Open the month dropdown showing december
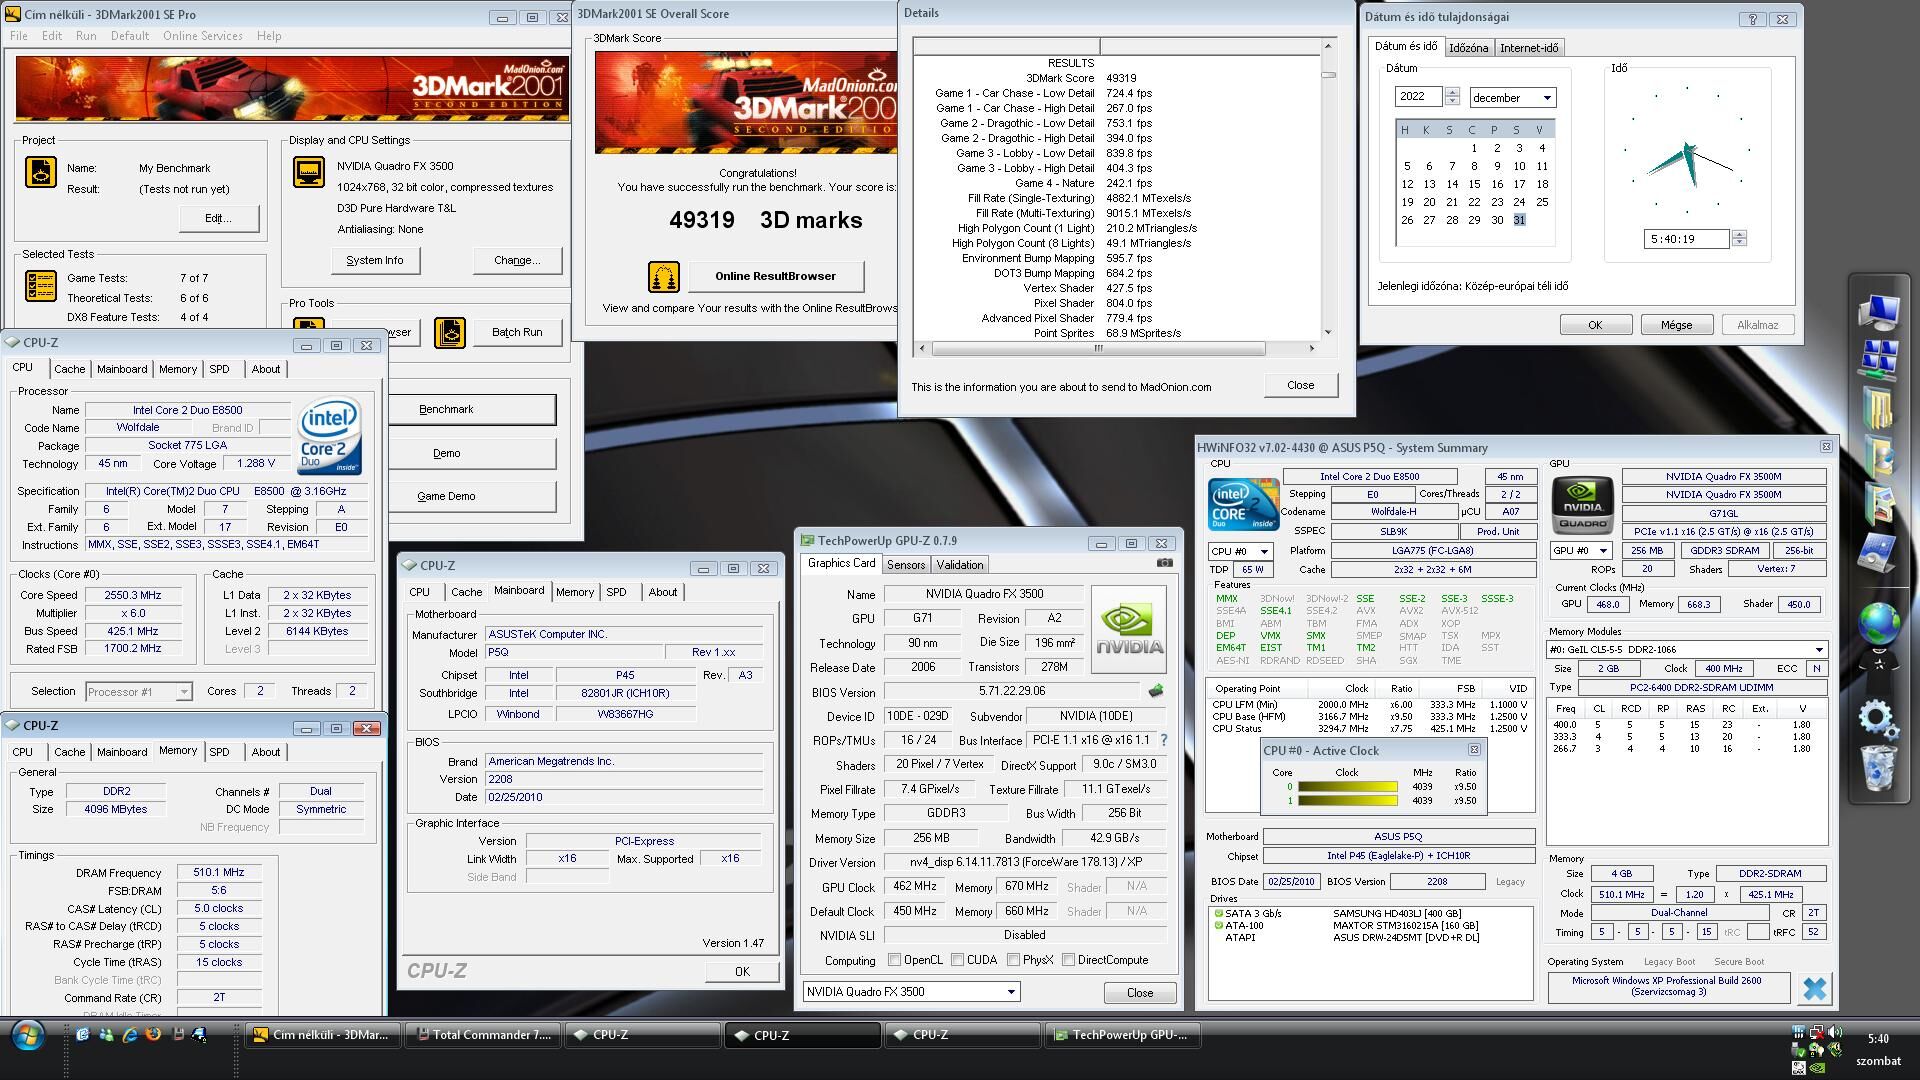The height and width of the screenshot is (1080, 1920). click(x=1512, y=97)
